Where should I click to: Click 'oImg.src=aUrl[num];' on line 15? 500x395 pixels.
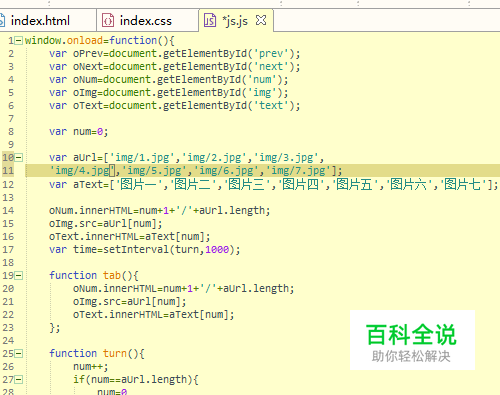pos(106,223)
